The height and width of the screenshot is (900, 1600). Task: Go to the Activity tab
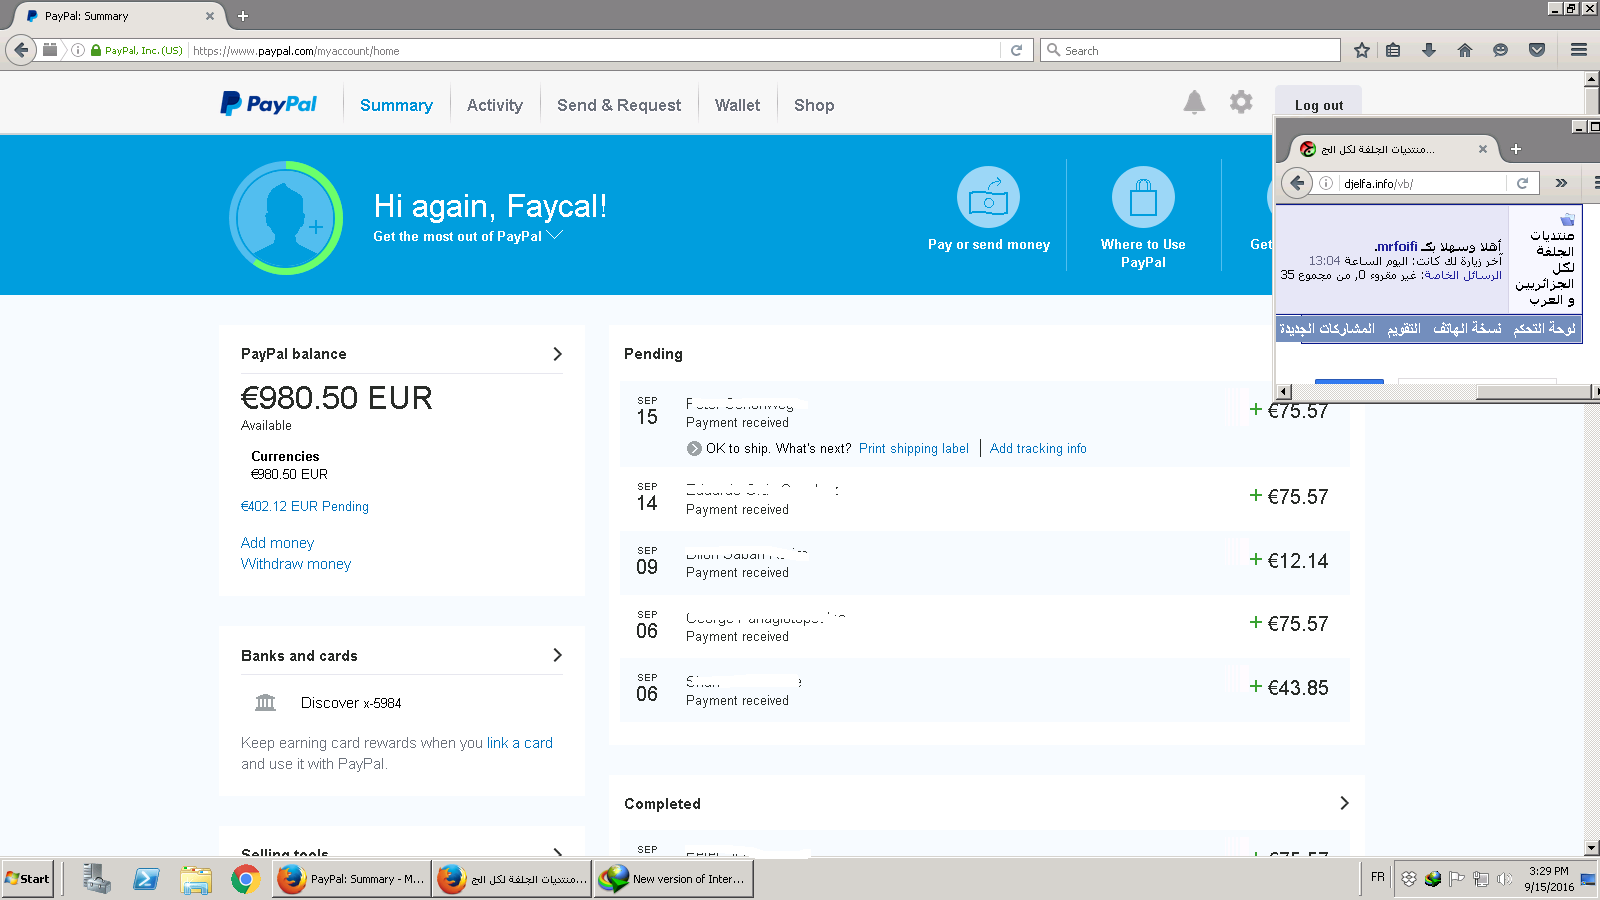494,105
